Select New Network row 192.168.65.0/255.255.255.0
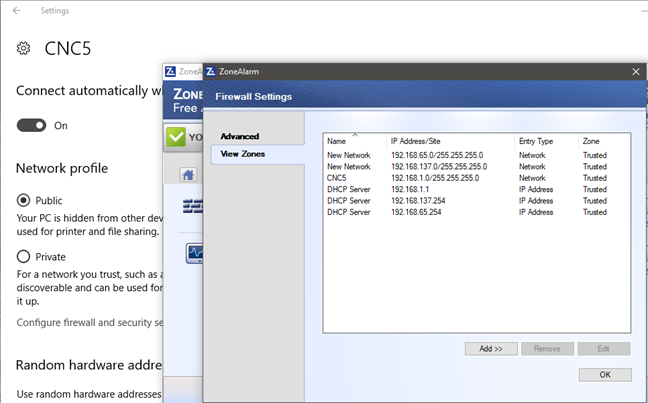Viewport: 648px width, 403px height. click(477, 155)
